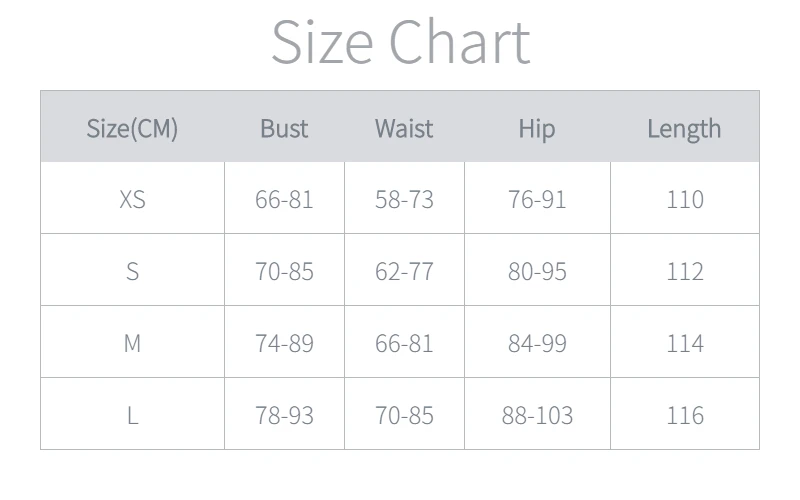Select S waist value 62-77

[404, 271]
